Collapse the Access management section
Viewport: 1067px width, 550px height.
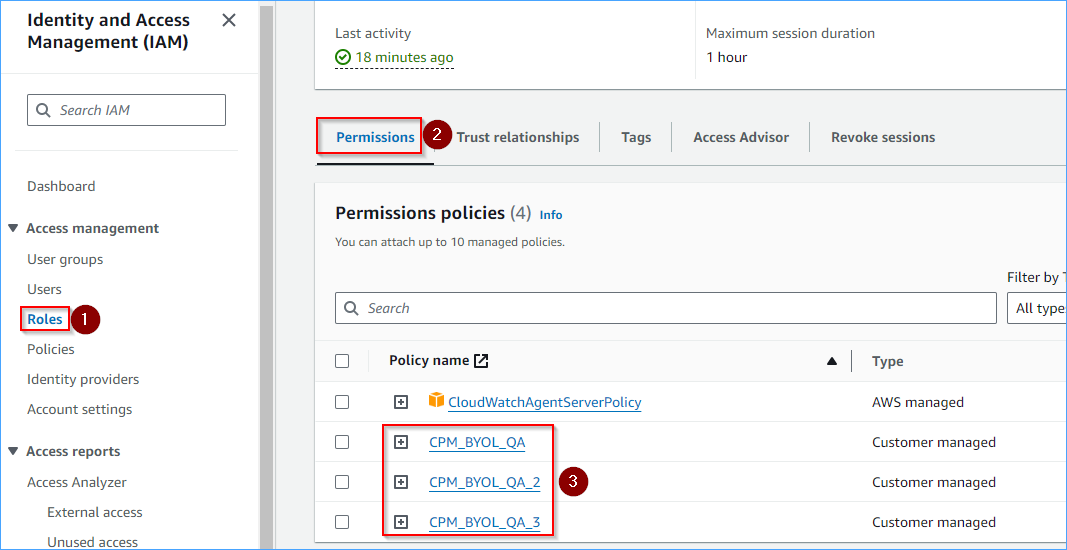coord(13,229)
